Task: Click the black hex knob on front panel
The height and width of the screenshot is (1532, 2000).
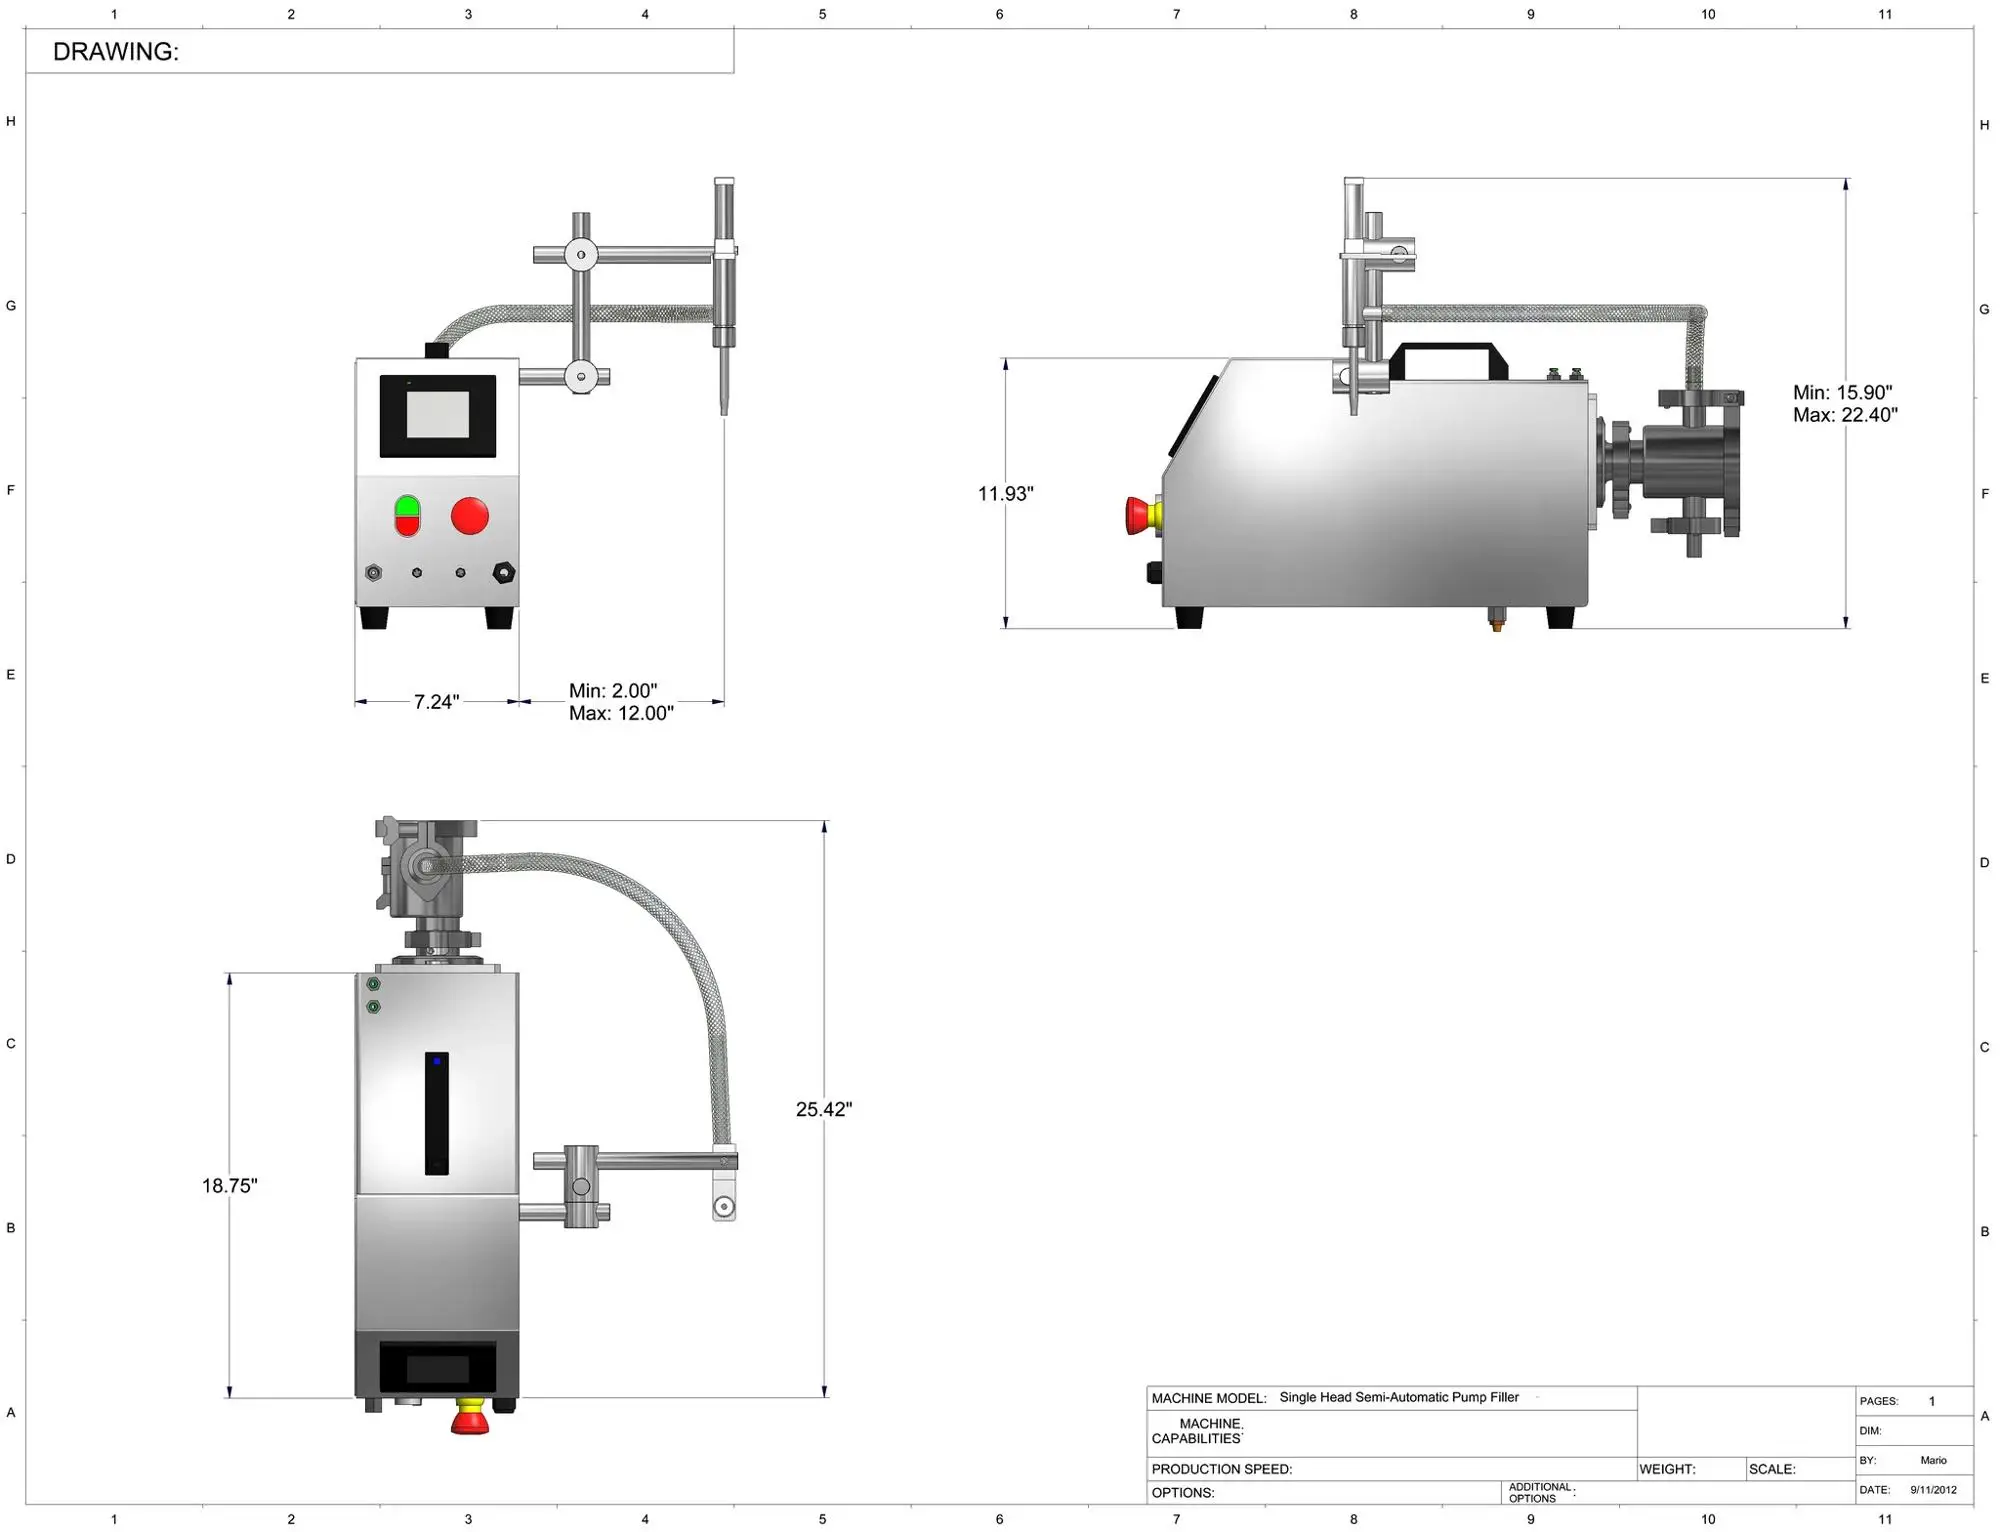Action: [504, 573]
